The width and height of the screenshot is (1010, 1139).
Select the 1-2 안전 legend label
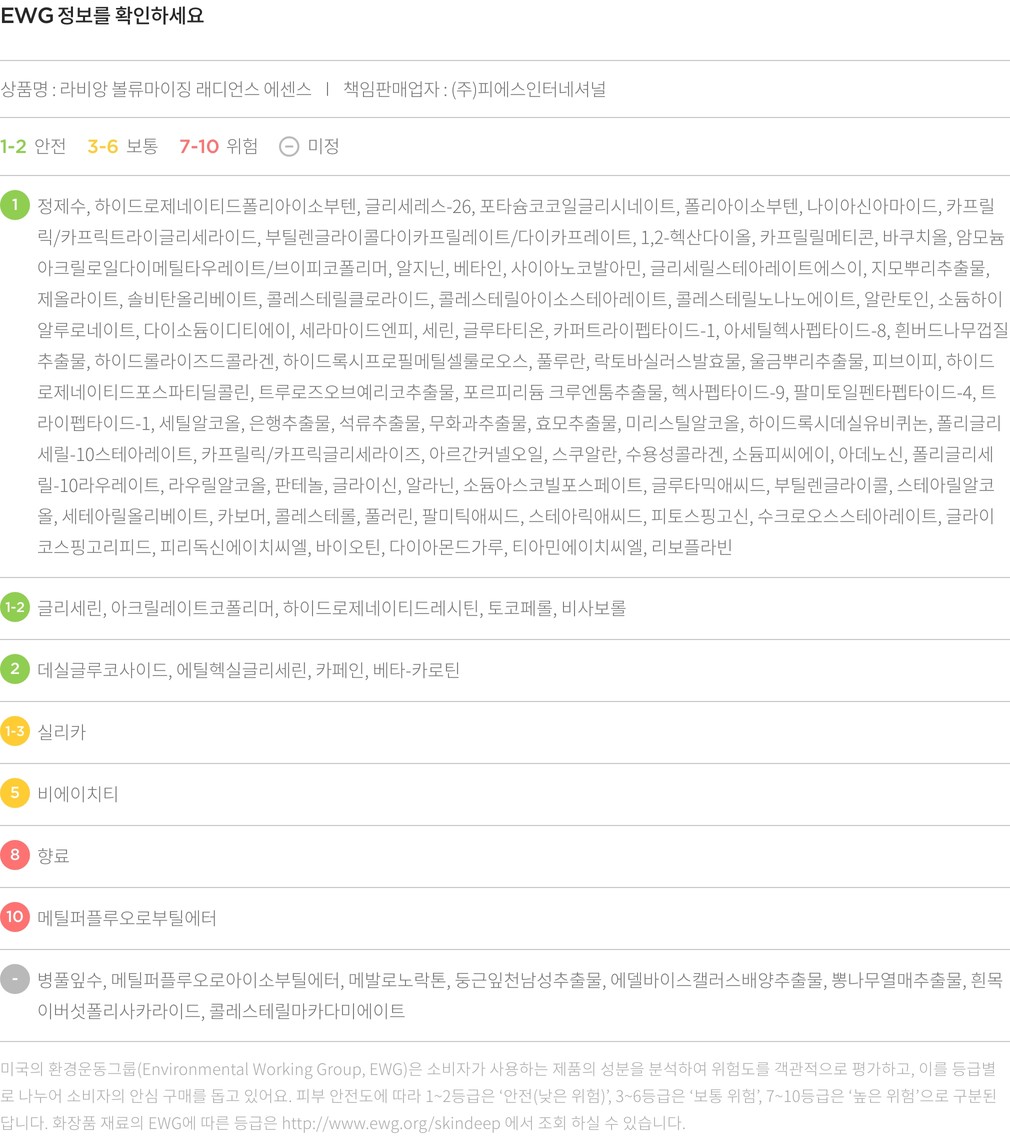[33, 146]
